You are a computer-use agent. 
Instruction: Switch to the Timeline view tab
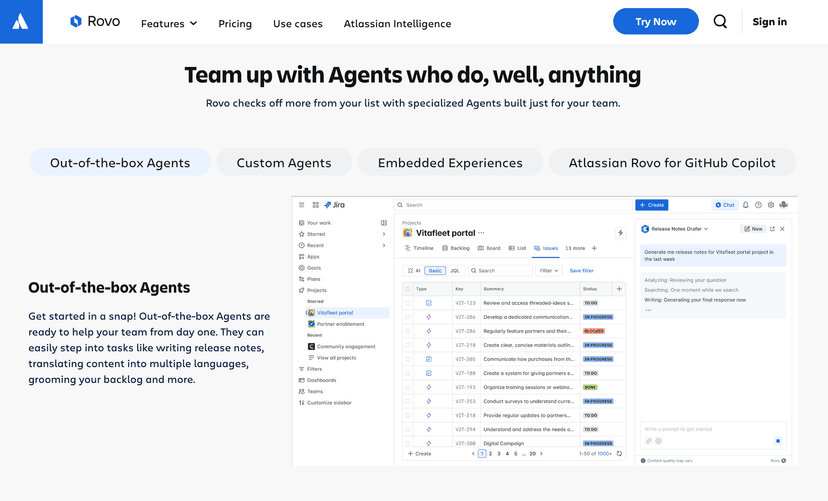(x=419, y=248)
